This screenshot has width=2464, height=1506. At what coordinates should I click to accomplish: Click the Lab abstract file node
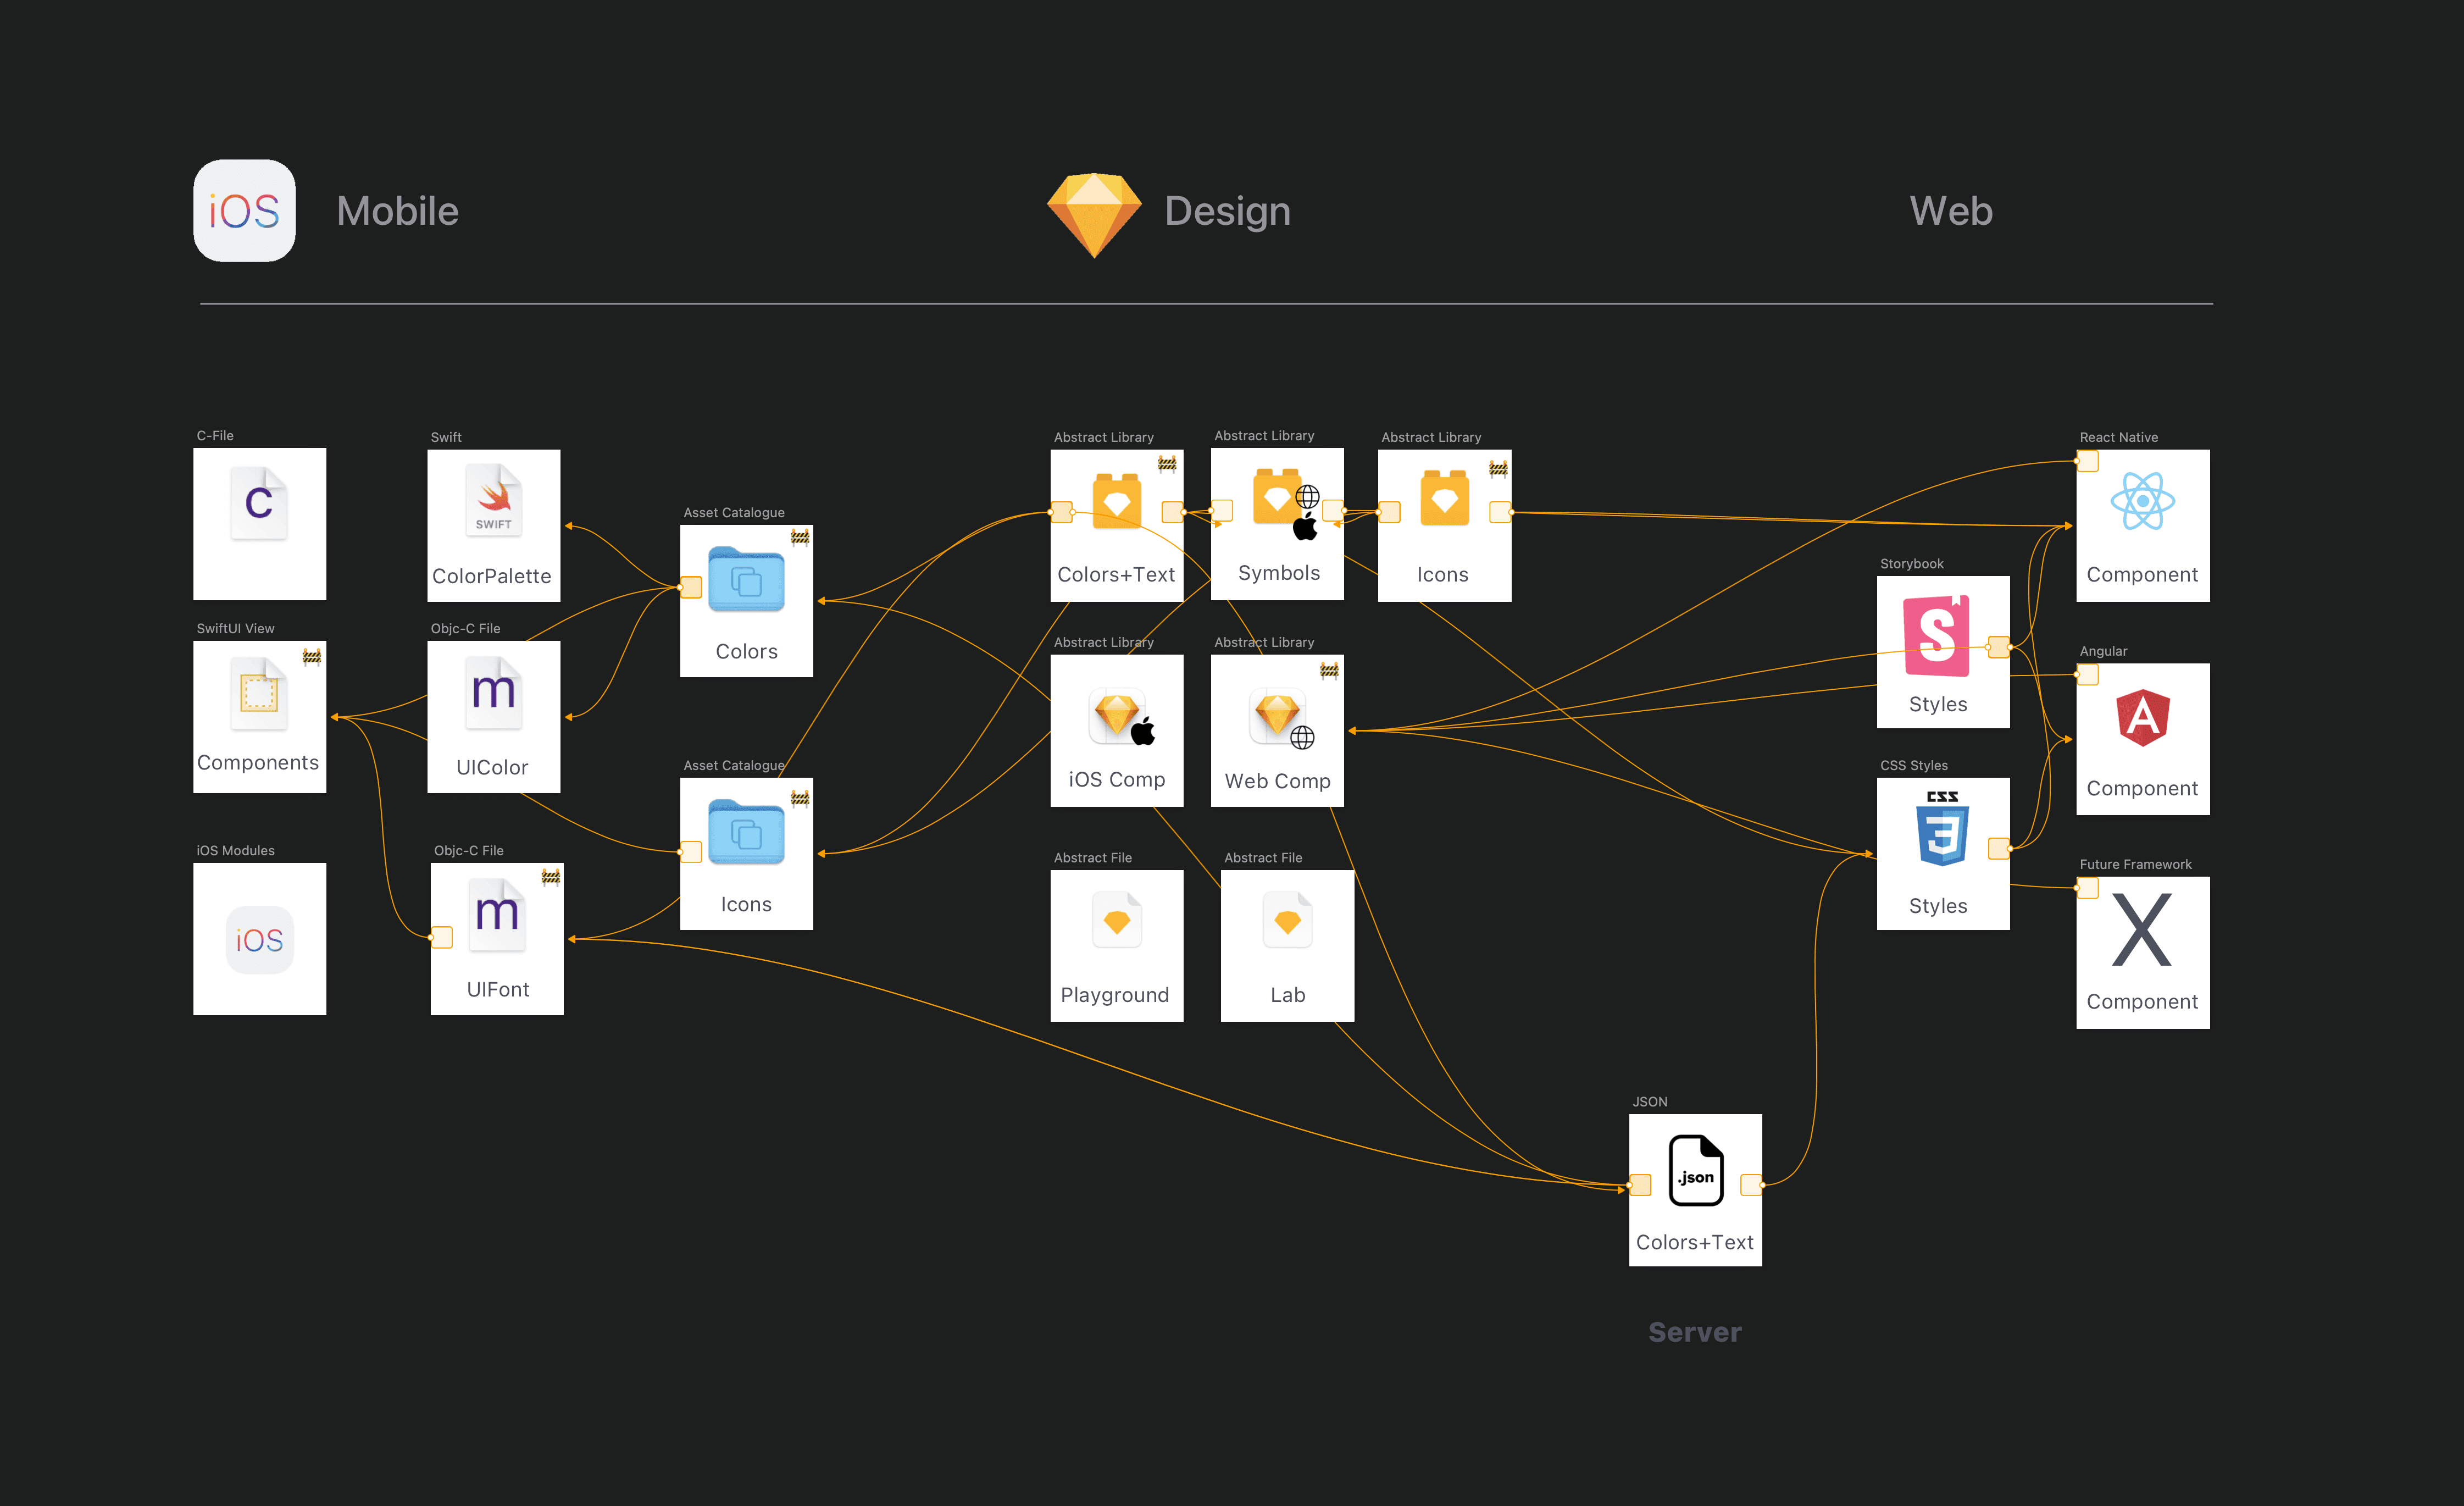click(1287, 945)
